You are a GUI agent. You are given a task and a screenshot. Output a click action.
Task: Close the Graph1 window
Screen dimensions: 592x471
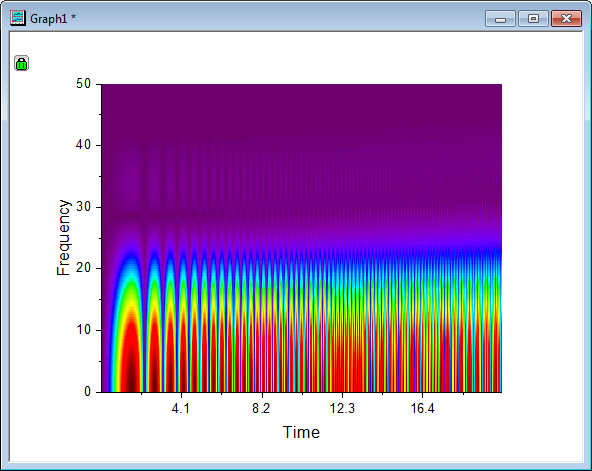coord(566,18)
